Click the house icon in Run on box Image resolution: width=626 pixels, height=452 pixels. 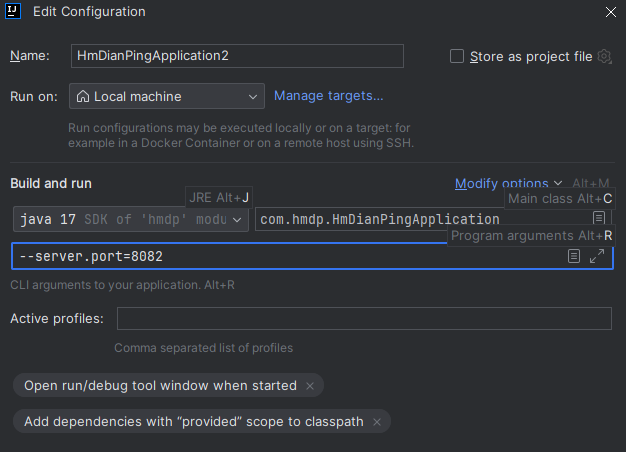coord(81,97)
